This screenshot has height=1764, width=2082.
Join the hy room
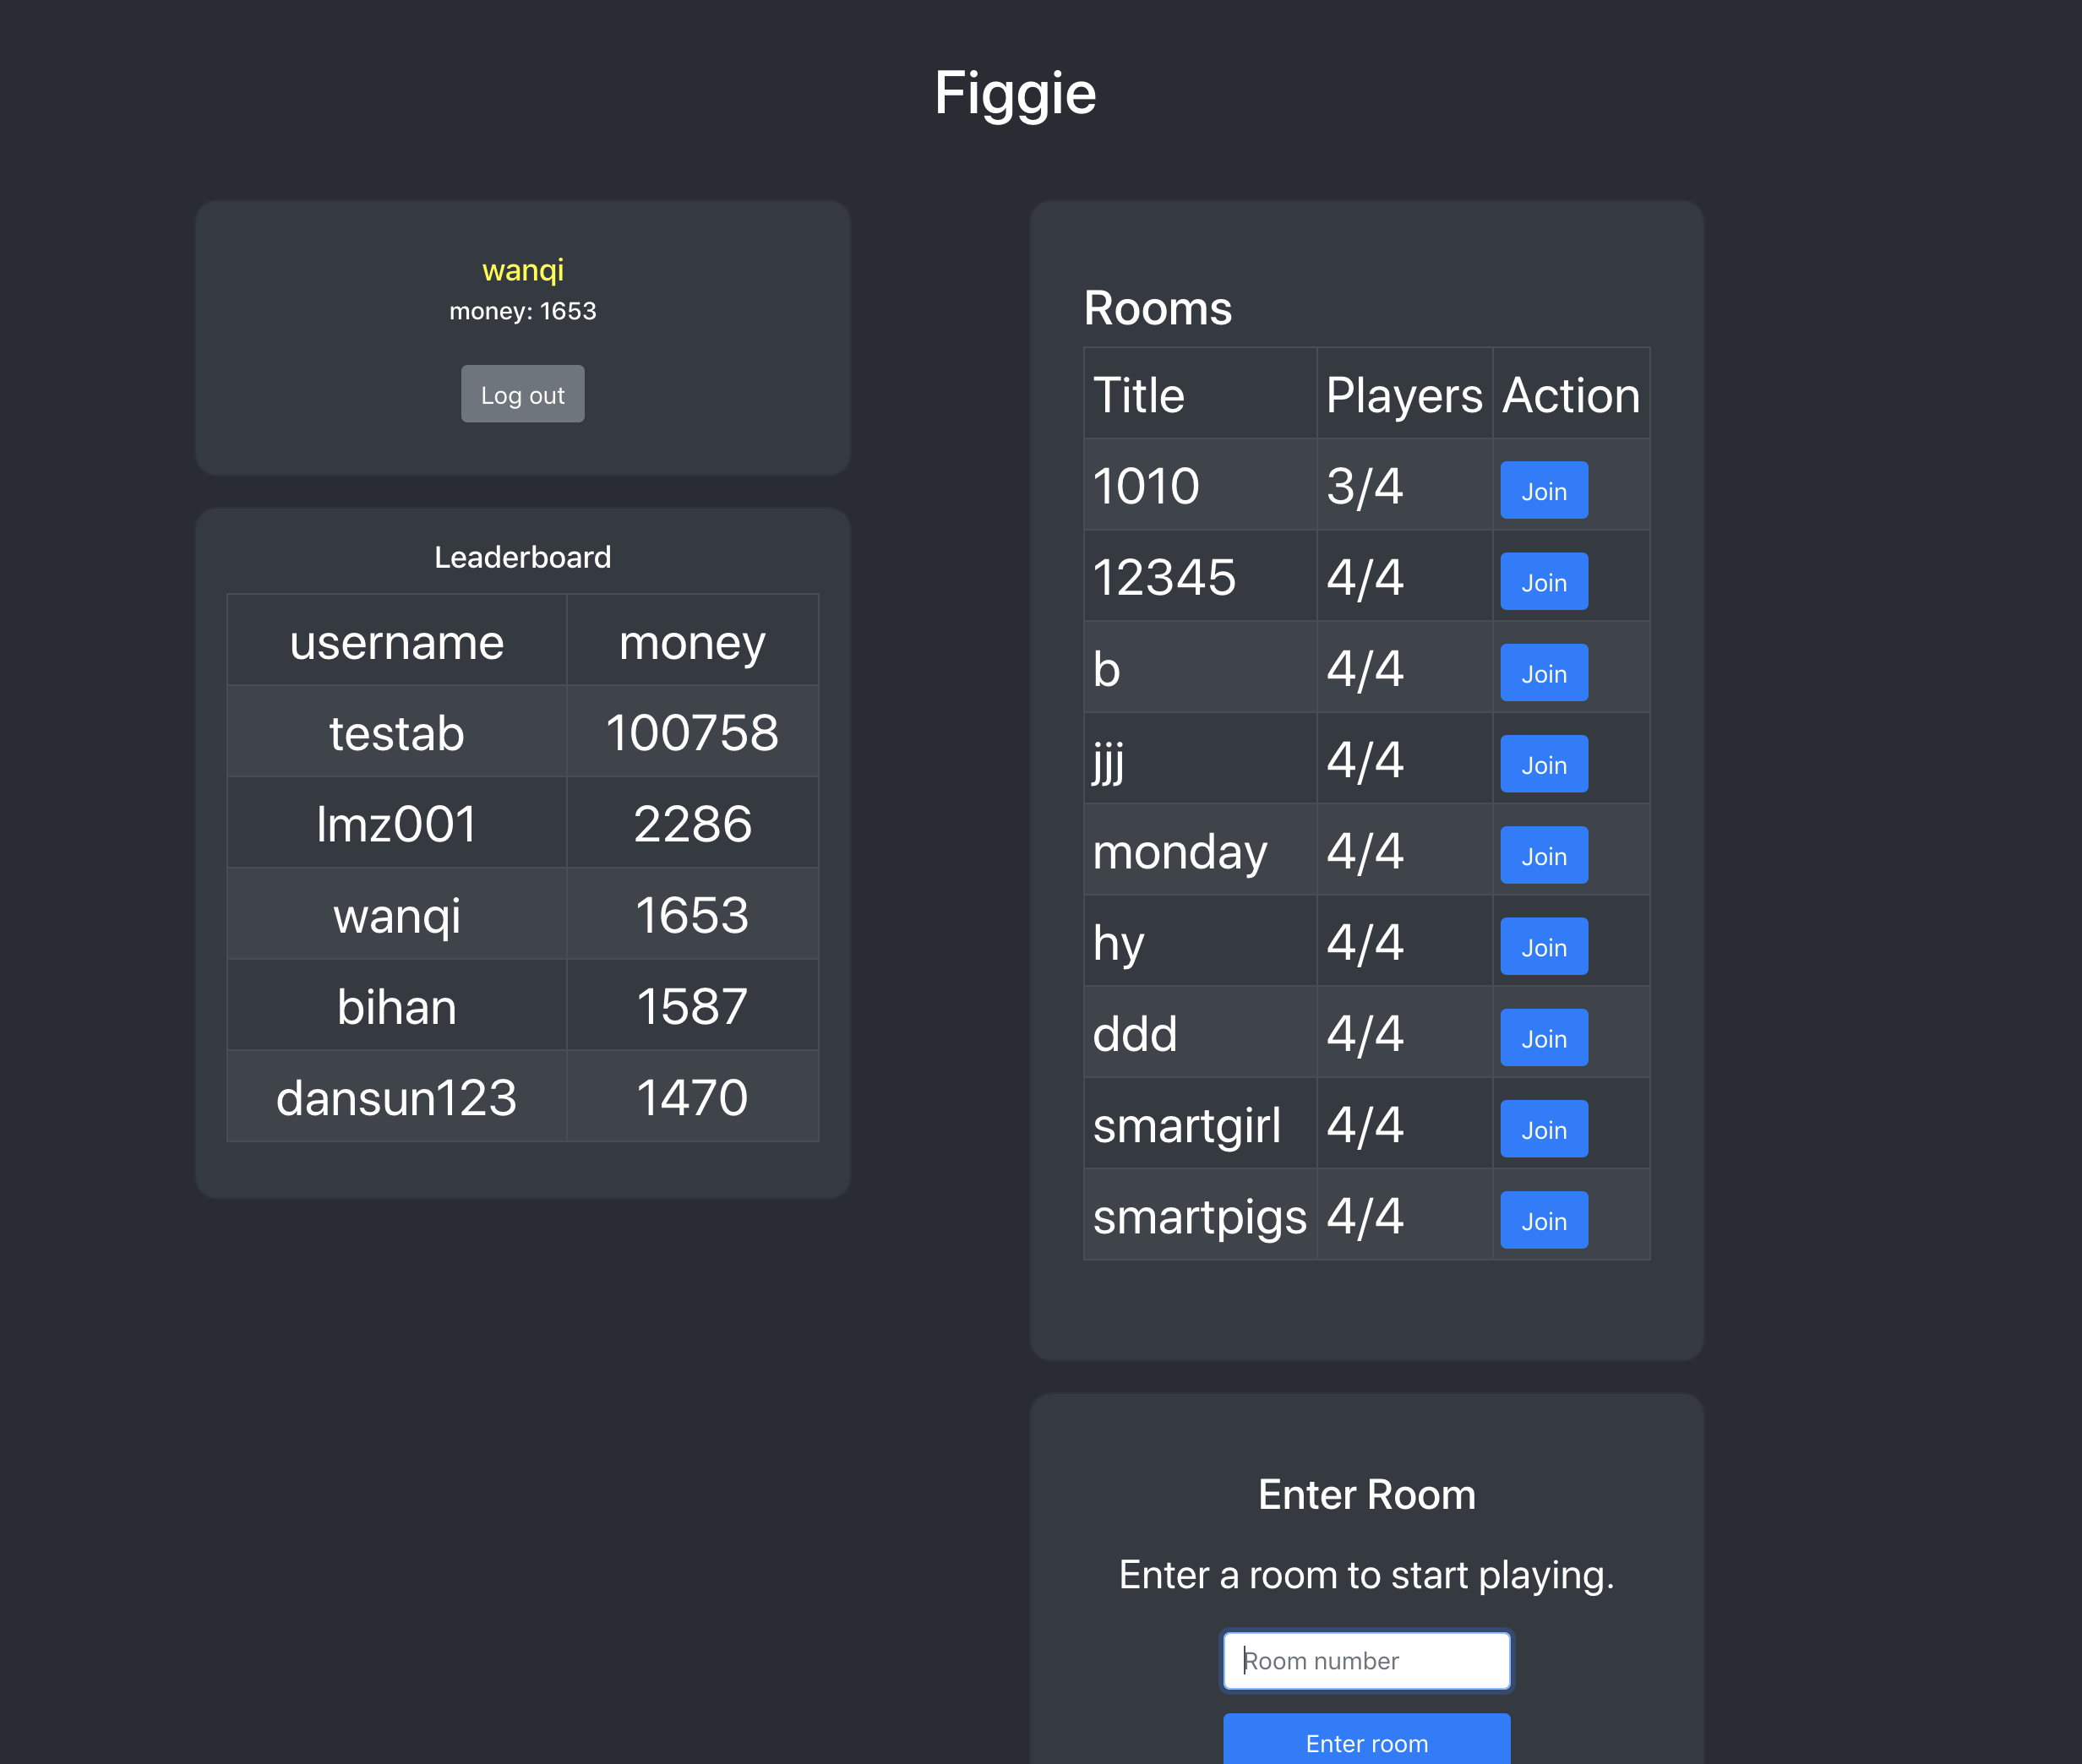pyautogui.click(x=1543, y=946)
